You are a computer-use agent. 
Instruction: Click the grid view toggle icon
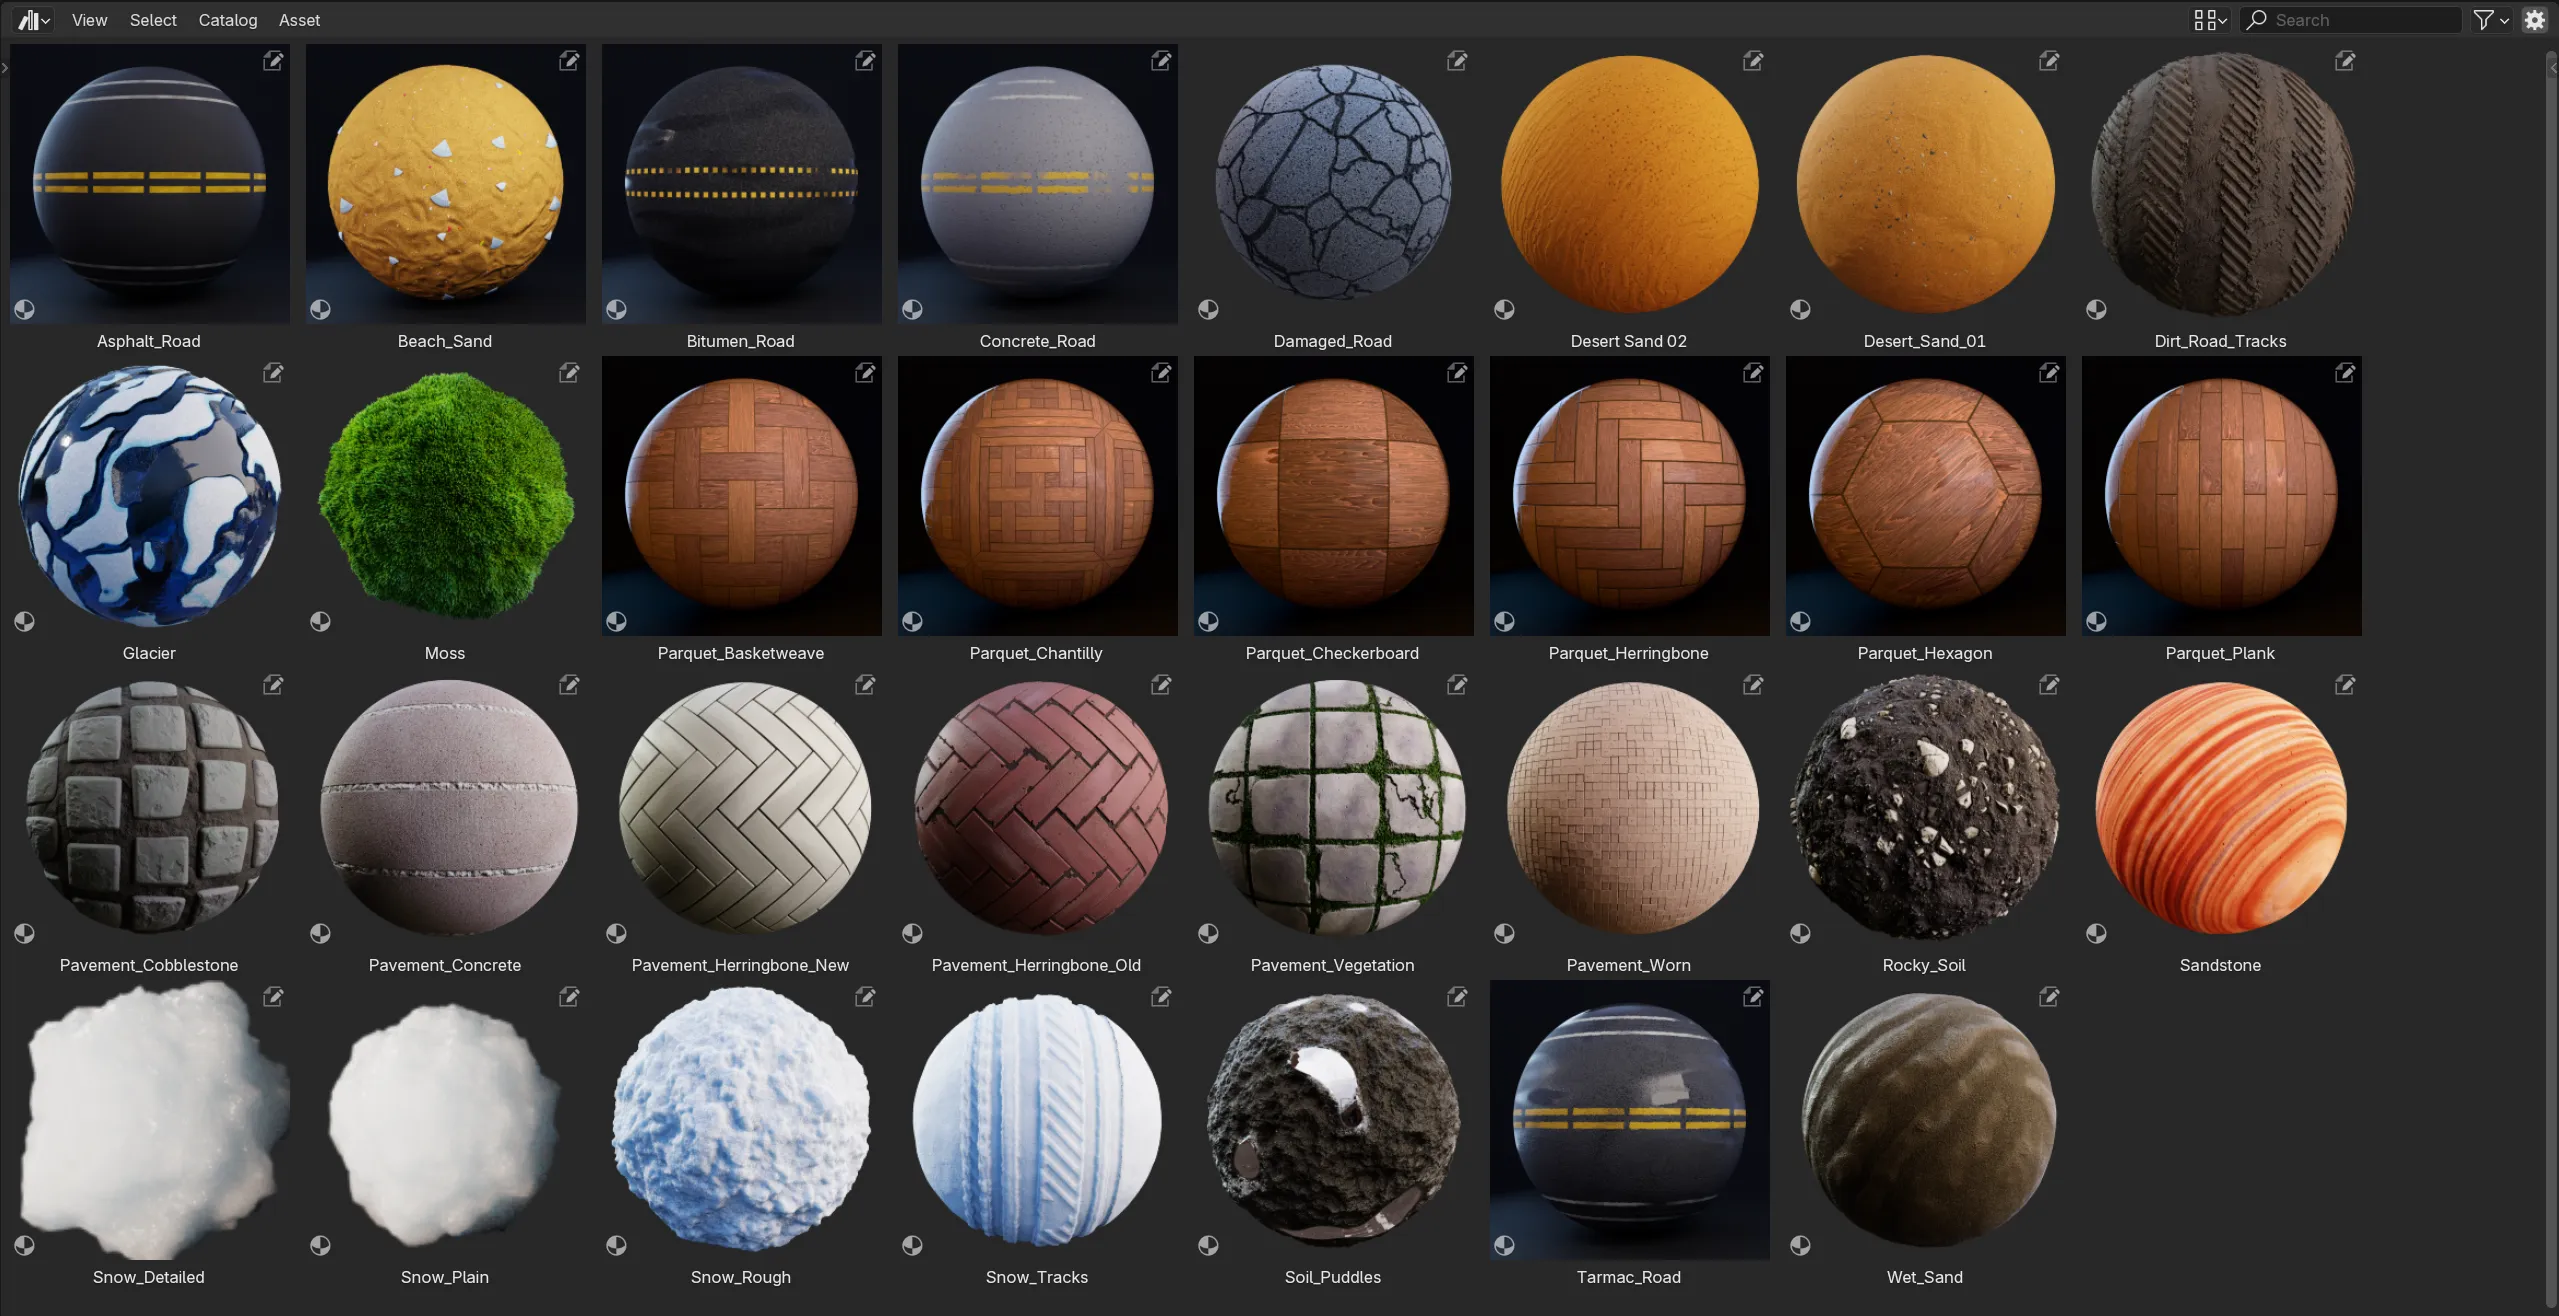2205,18
